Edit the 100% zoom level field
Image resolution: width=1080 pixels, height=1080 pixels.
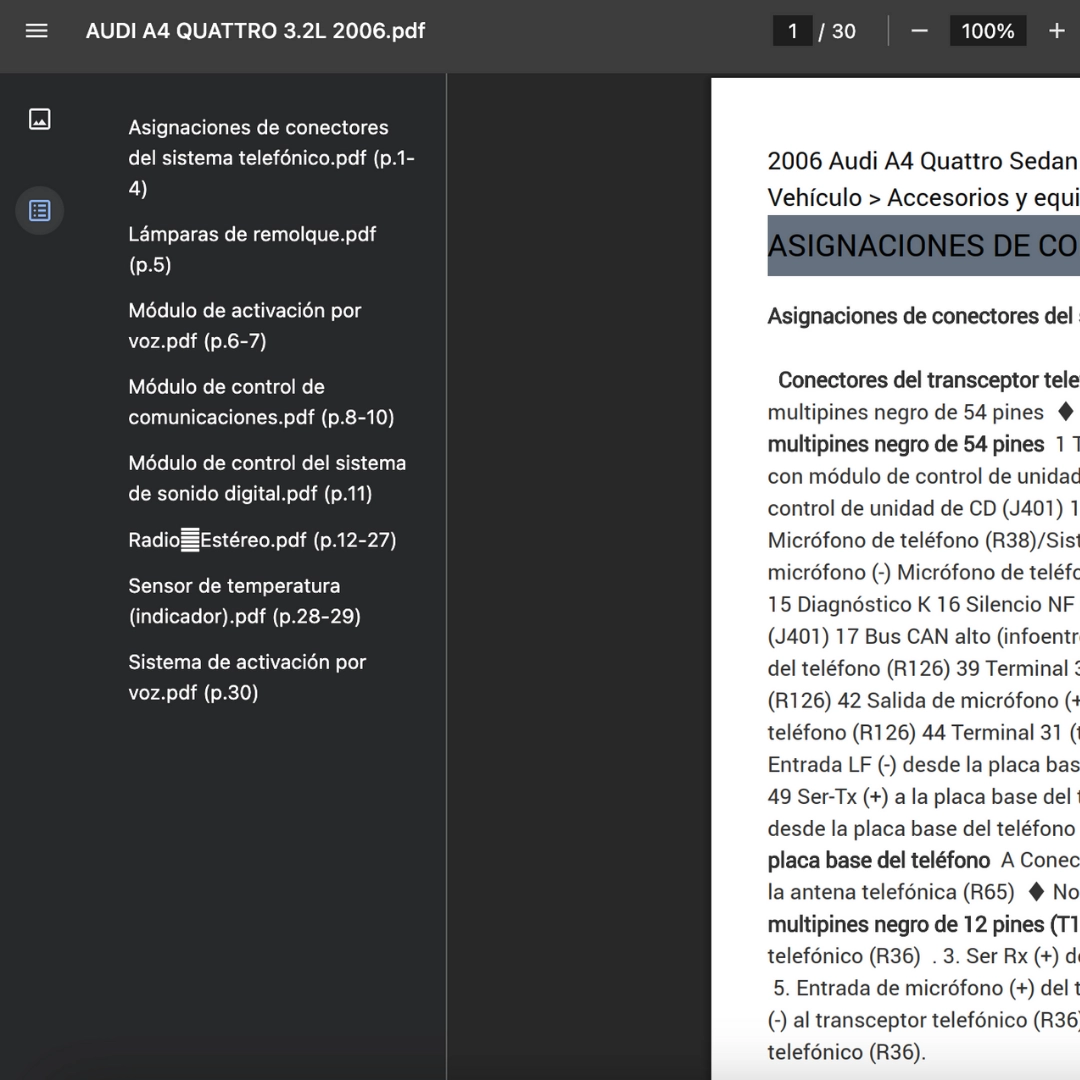tap(988, 31)
